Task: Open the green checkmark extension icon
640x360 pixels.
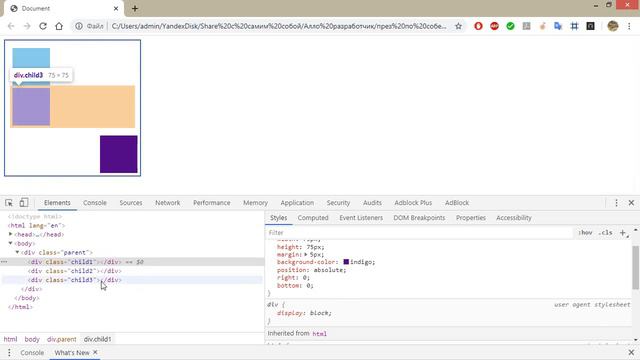Action: (x=510, y=26)
